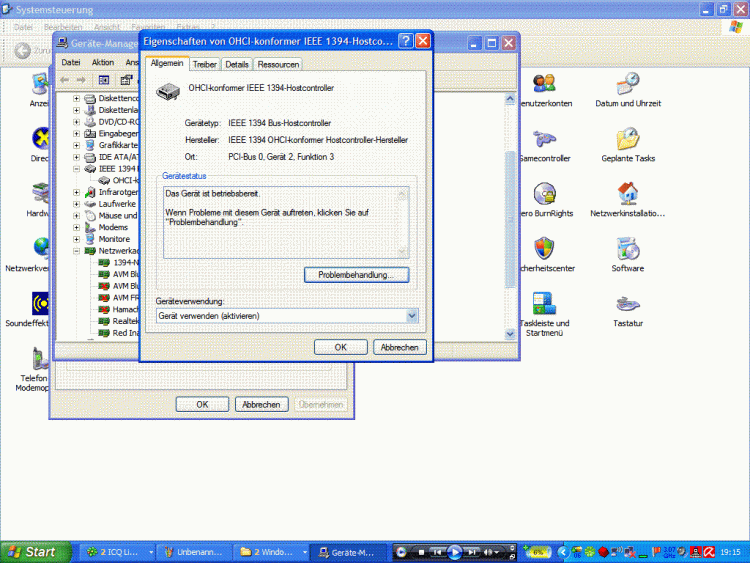The image size is (750, 563).
Task: Open Software control panel icon
Action: pyautogui.click(x=628, y=249)
